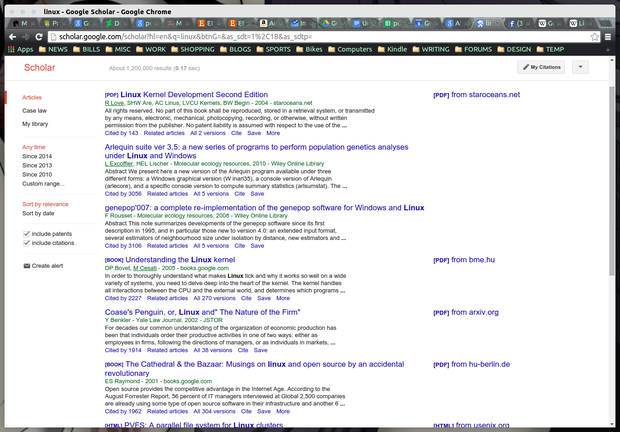Open the PDF from staroceans.net

point(477,94)
